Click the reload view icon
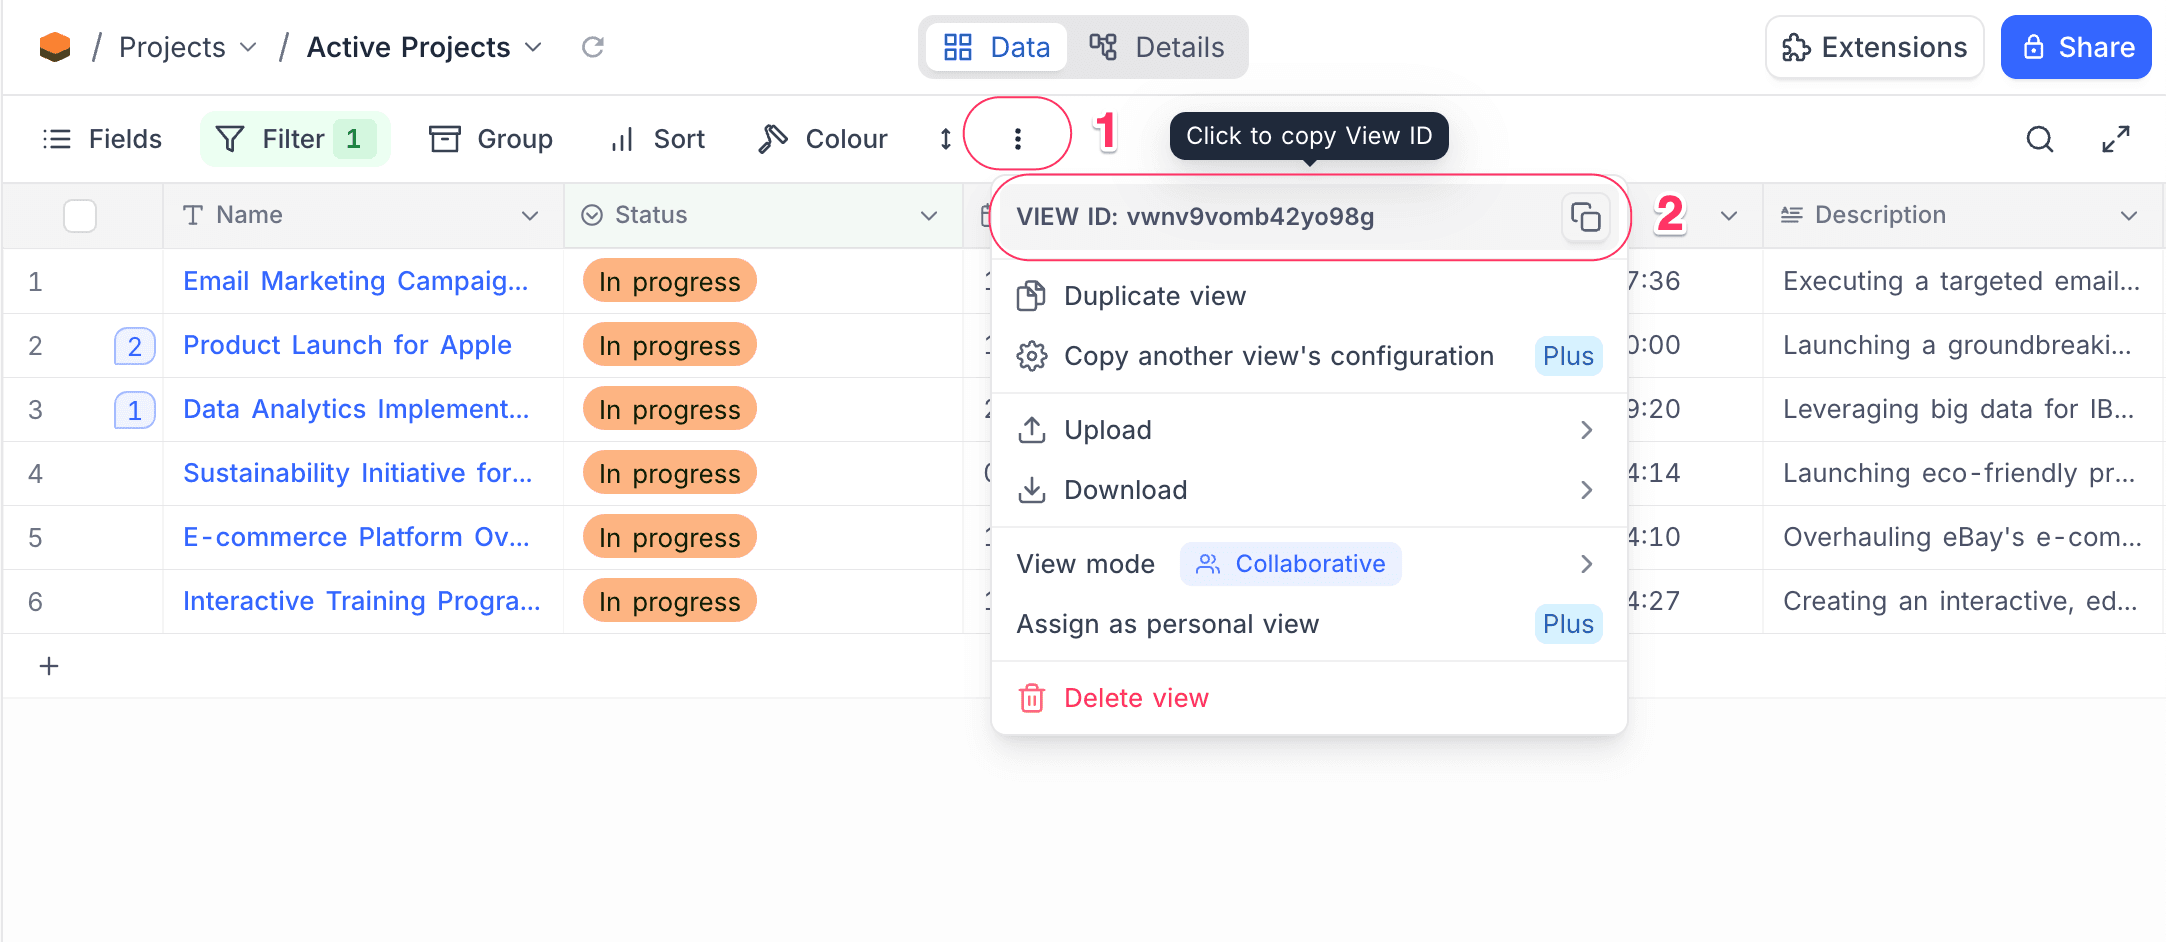The width and height of the screenshot is (2166, 942). 593,47
